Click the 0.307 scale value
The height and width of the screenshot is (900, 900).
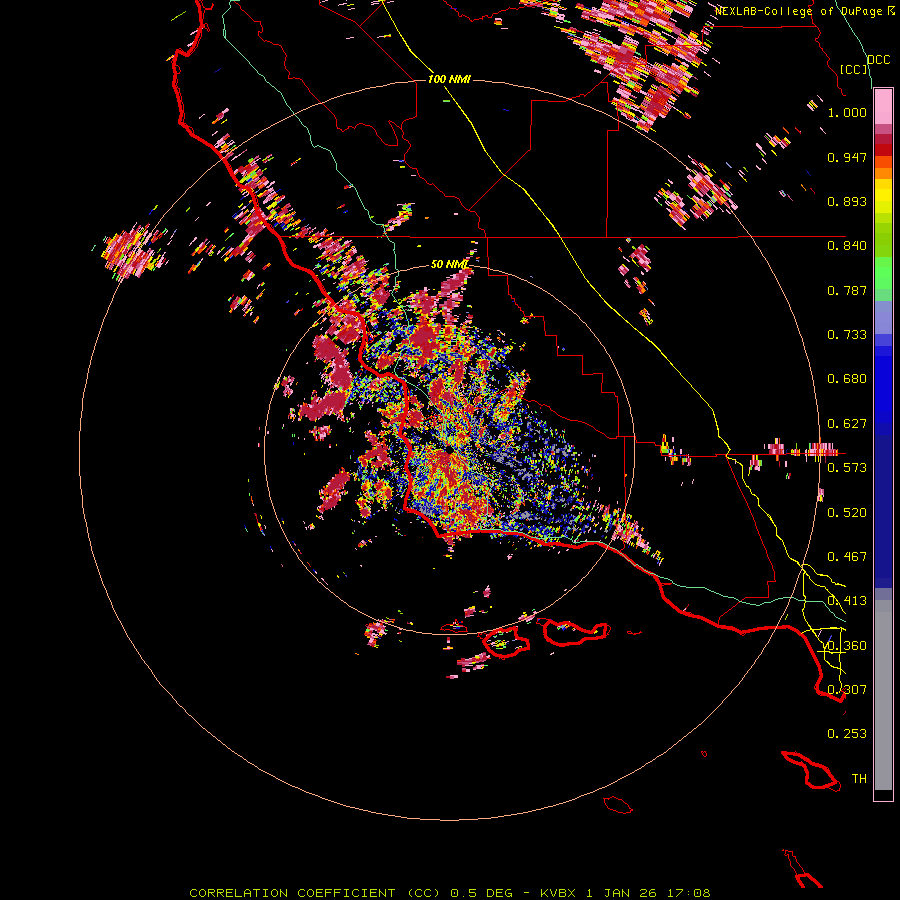(x=847, y=689)
